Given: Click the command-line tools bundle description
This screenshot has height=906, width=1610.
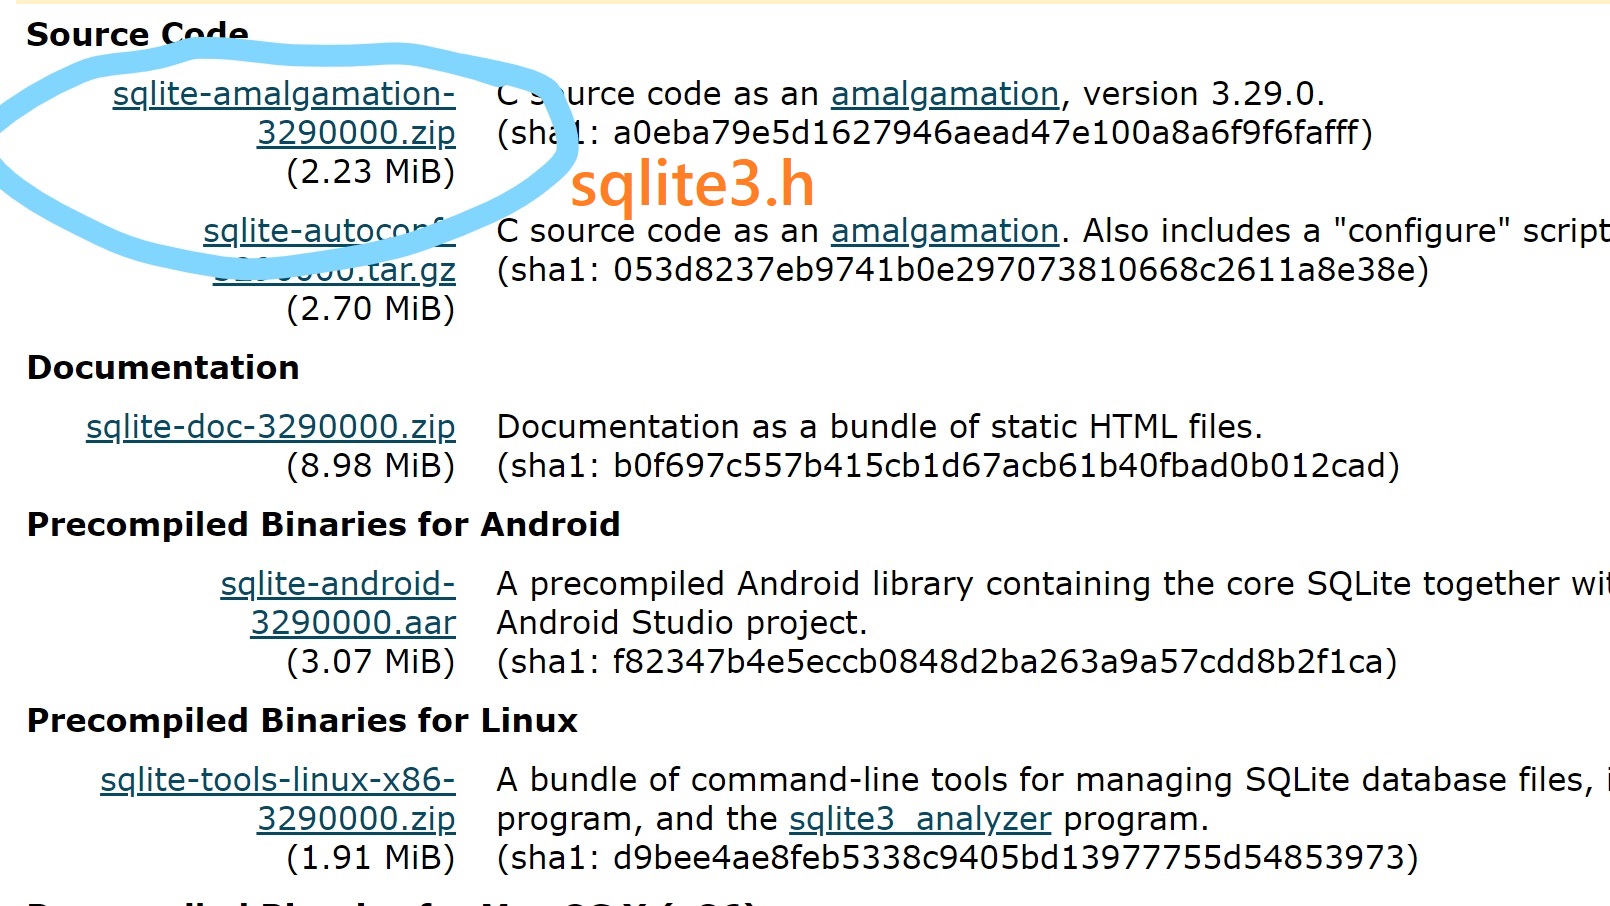Looking at the screenshot, I should 900,779.
